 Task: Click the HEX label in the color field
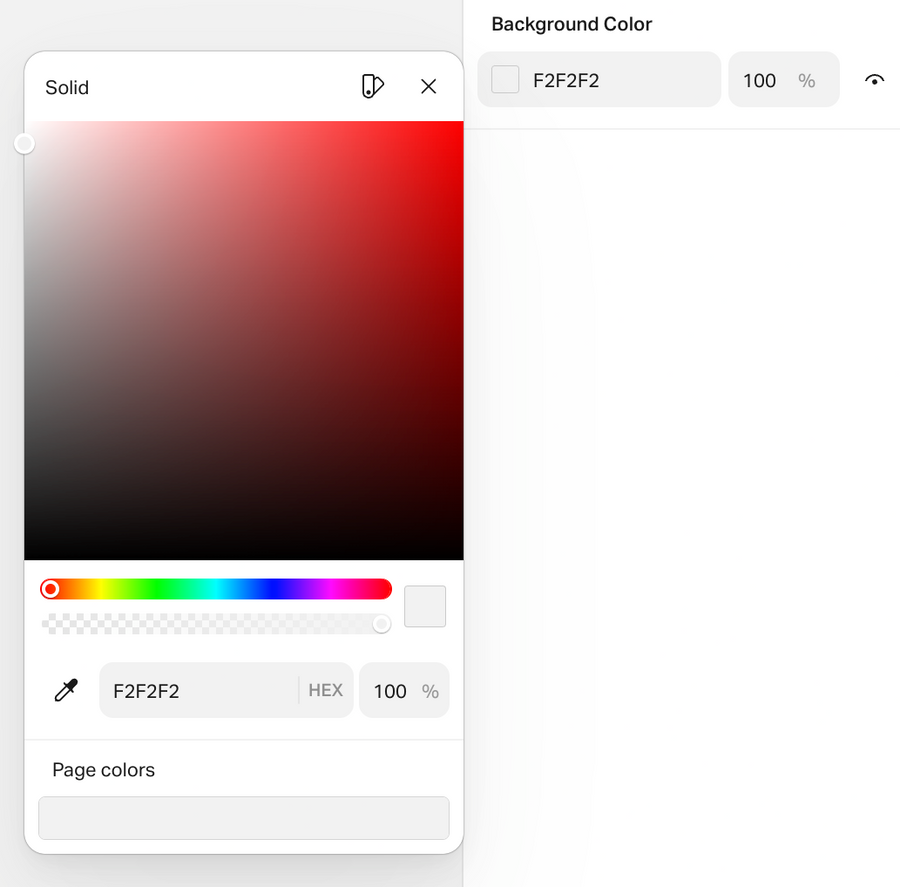click(x=325, y=690)
